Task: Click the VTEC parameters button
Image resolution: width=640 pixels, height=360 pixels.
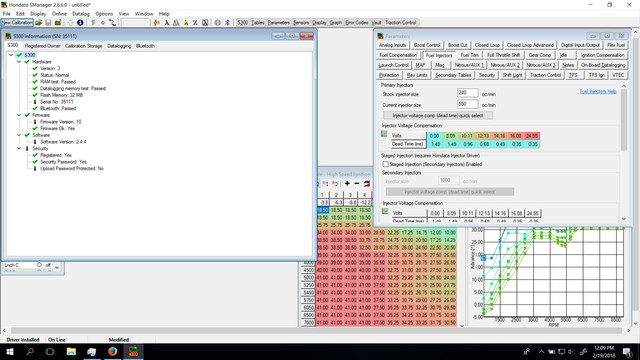Action: tap(618, 75)
